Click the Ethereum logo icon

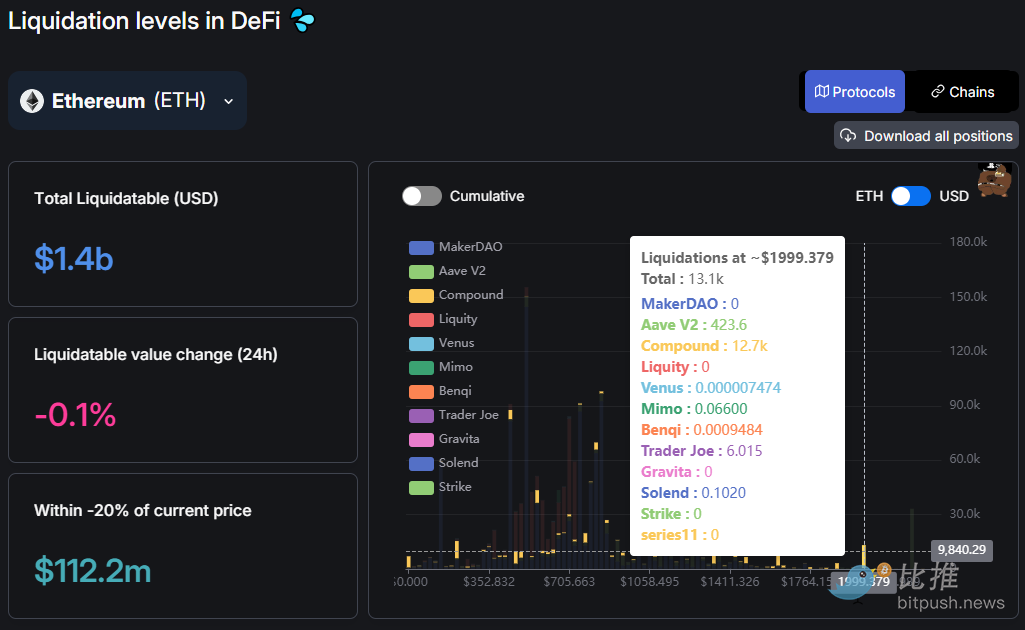click(32, 101)
